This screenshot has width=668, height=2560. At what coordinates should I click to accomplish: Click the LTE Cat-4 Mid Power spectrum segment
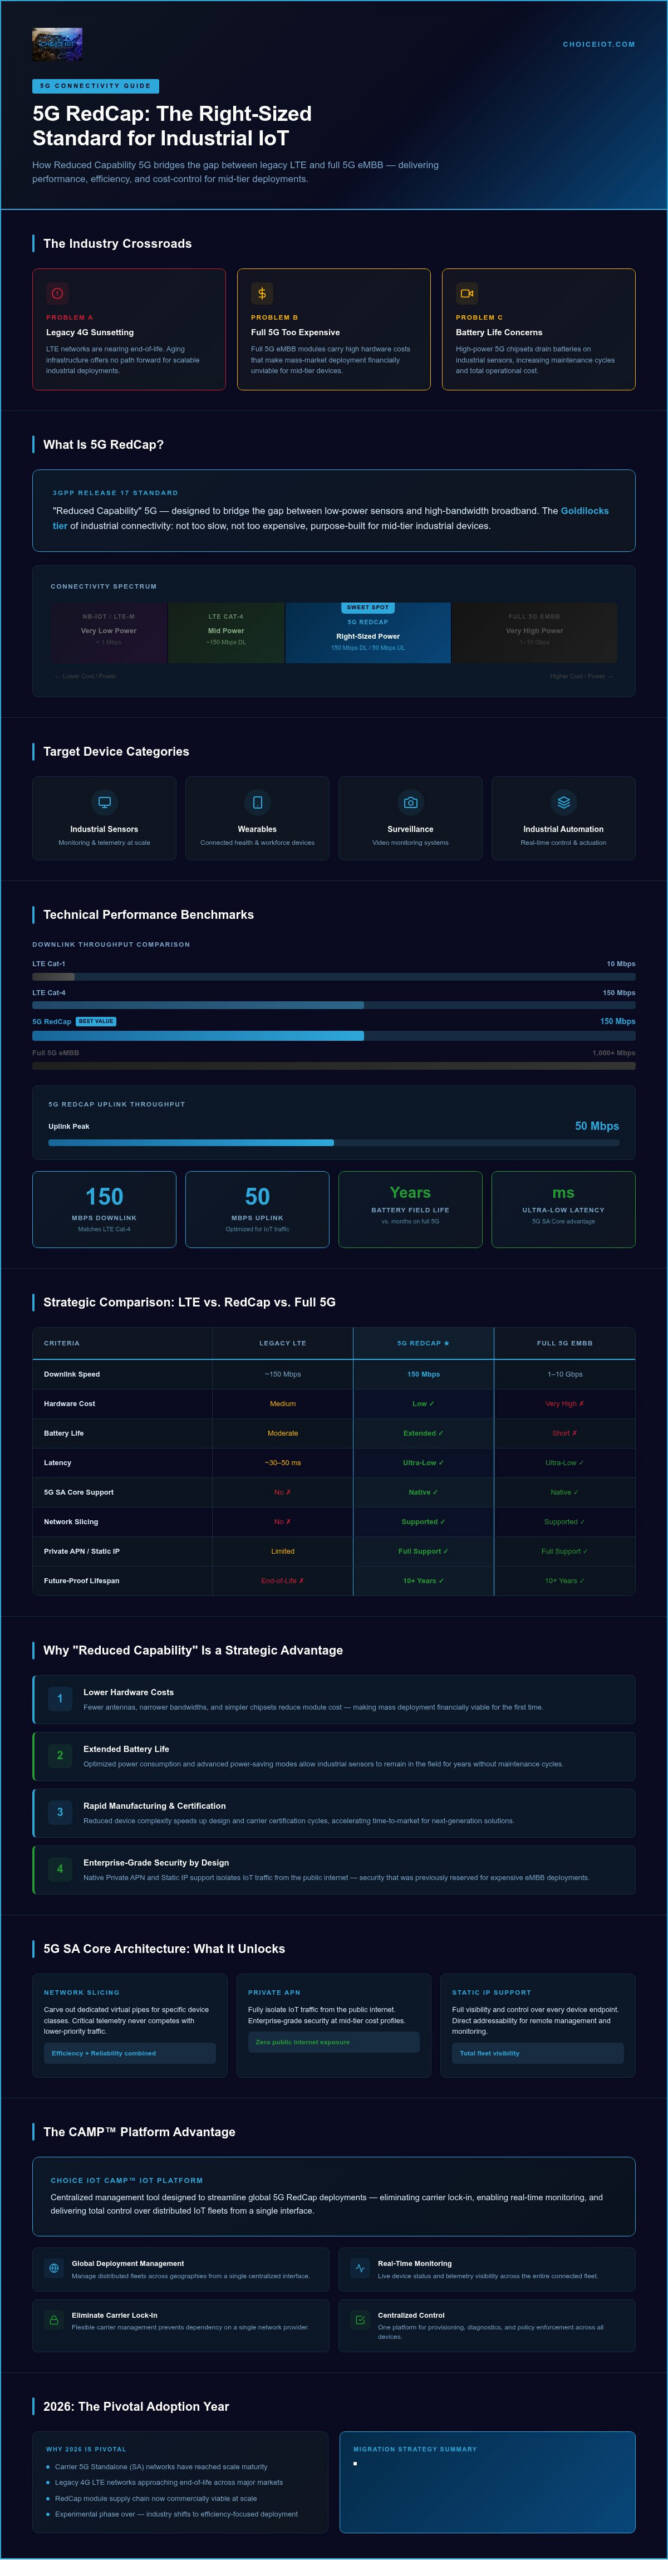[x=226, y=632]
